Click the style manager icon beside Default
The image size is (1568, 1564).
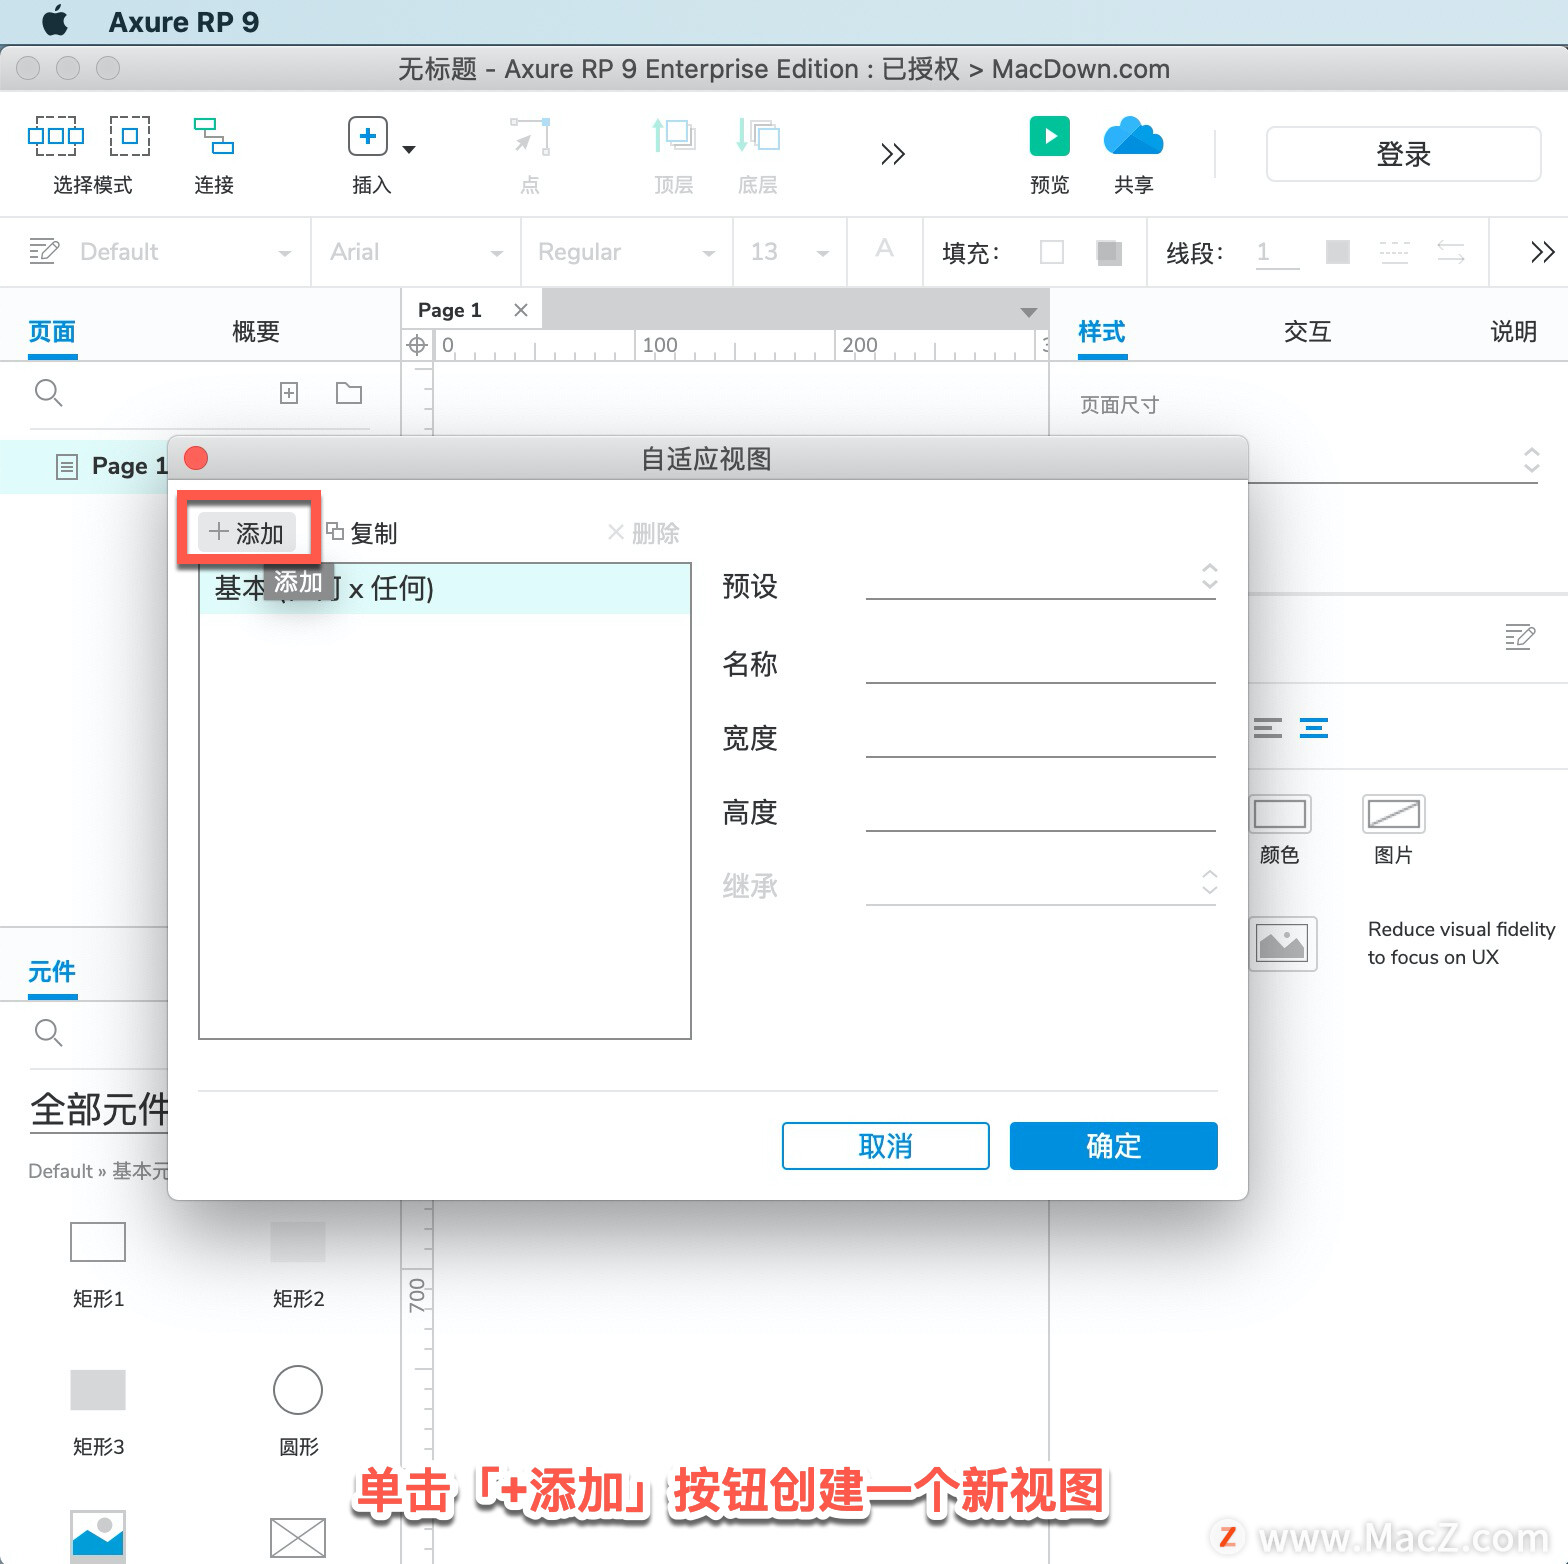[44, 251]
